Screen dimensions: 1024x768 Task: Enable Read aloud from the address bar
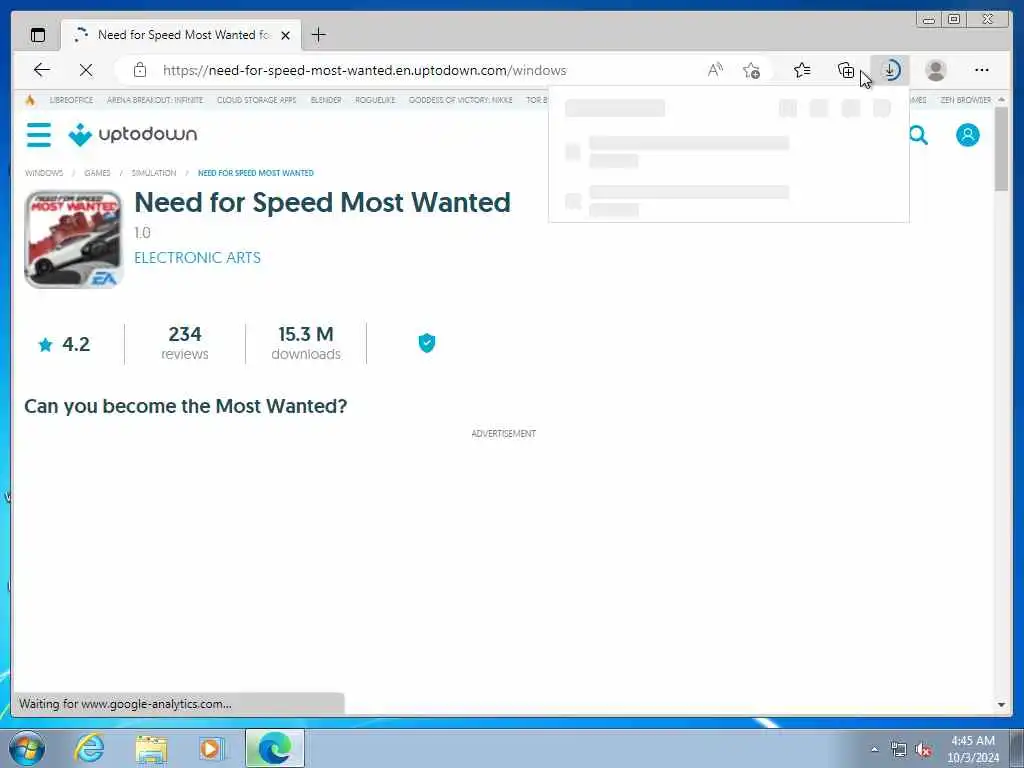pos(715,70)
